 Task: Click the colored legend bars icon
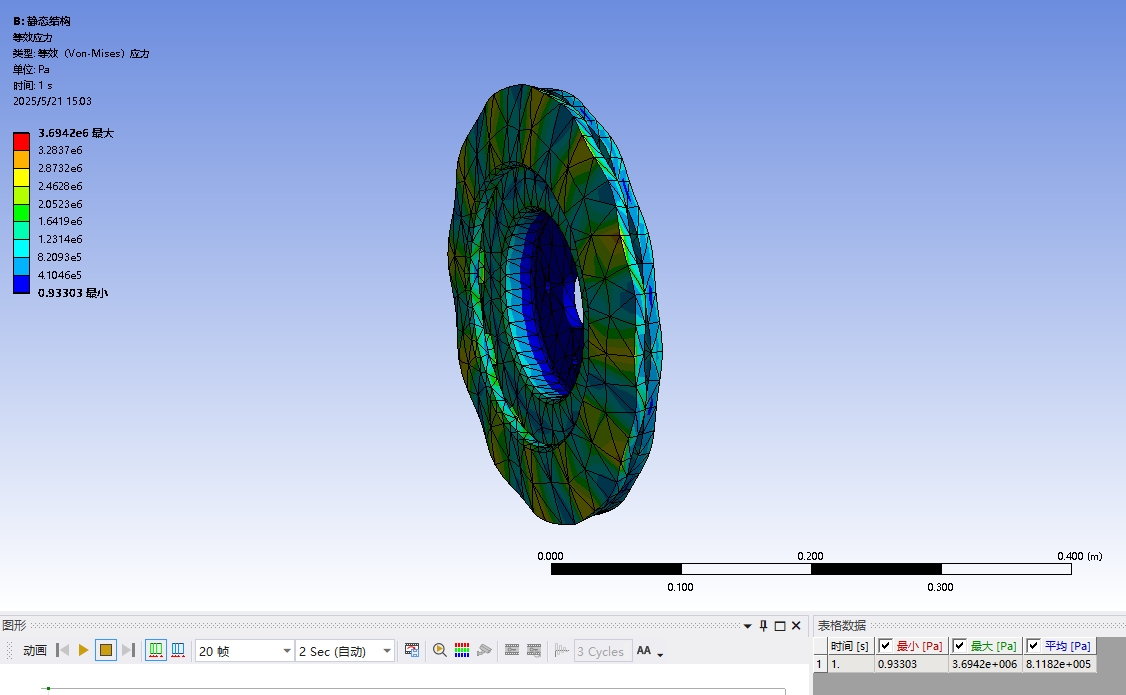pyautogui.click(x=462, y=650)
